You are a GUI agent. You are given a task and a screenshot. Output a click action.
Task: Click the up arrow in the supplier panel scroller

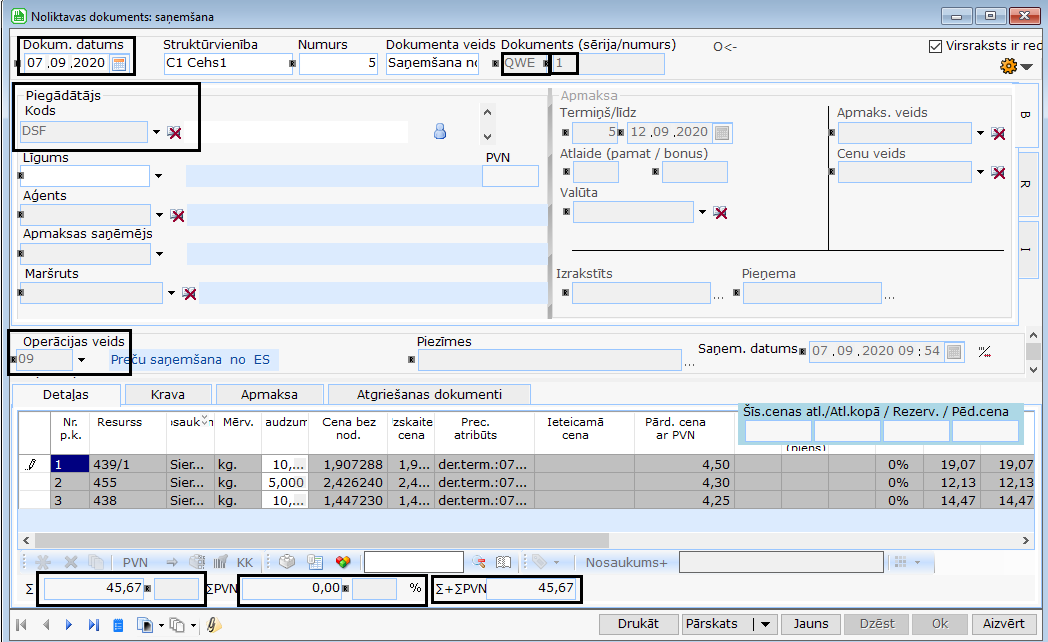click(487, 112)
